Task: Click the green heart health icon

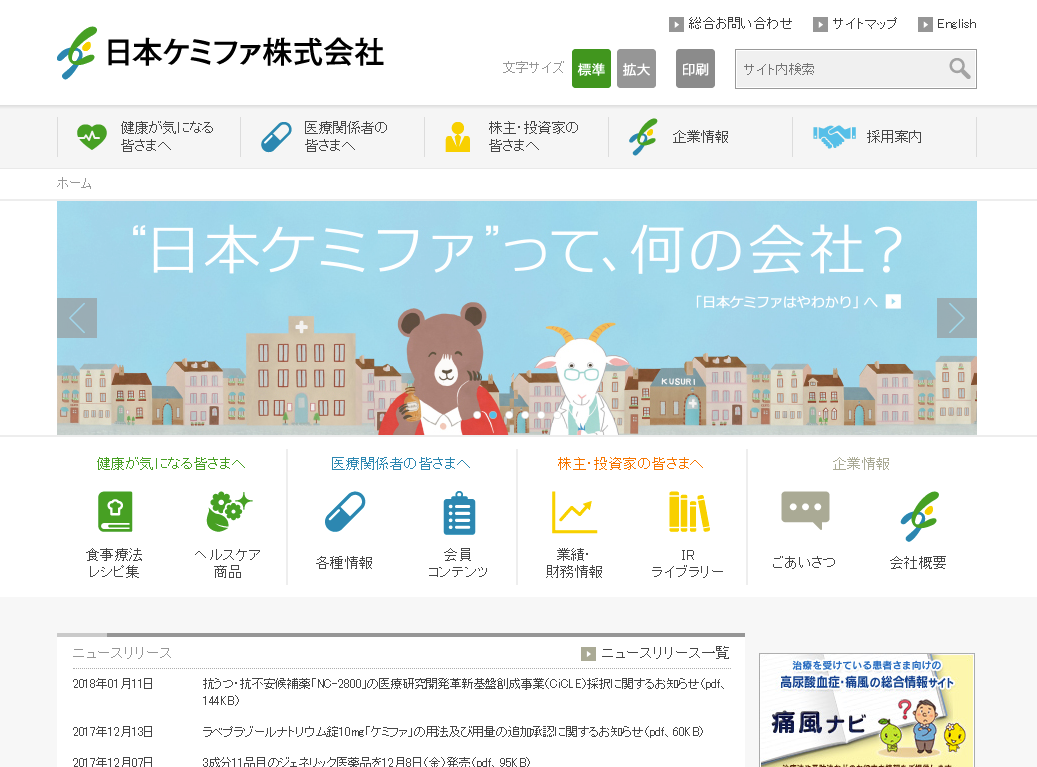Action: 91,137
